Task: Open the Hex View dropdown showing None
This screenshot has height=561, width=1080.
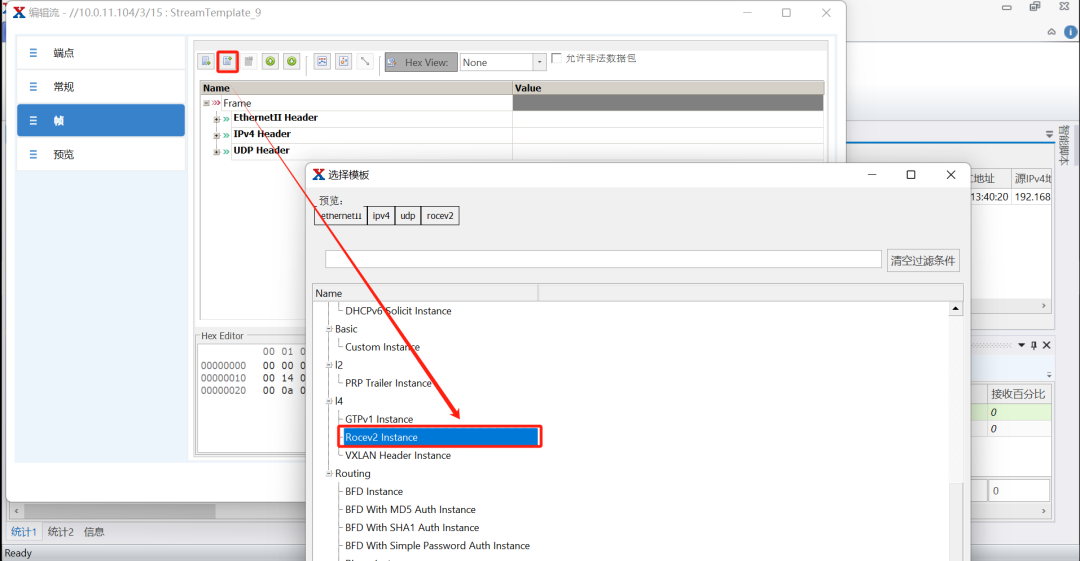Action: pos(540,62)
